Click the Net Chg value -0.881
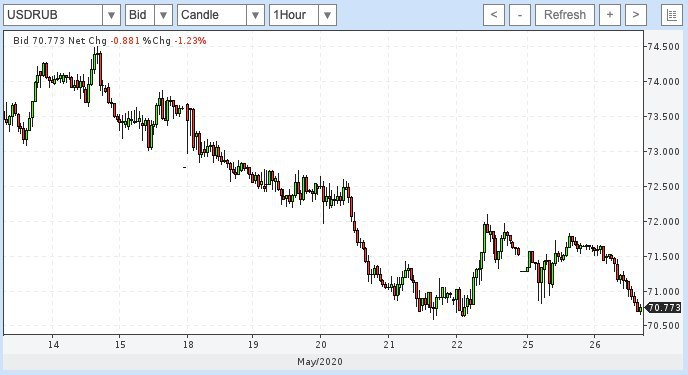 [125, 41]
